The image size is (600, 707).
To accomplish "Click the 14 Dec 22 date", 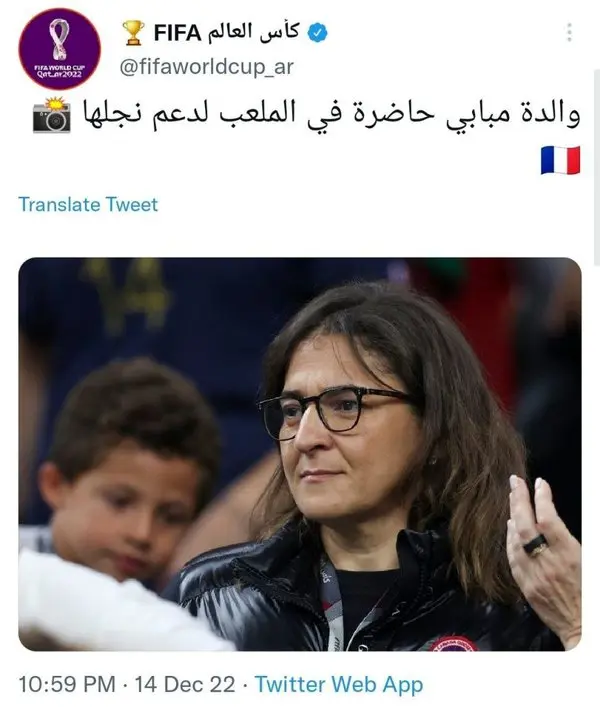I will (185, 684).
